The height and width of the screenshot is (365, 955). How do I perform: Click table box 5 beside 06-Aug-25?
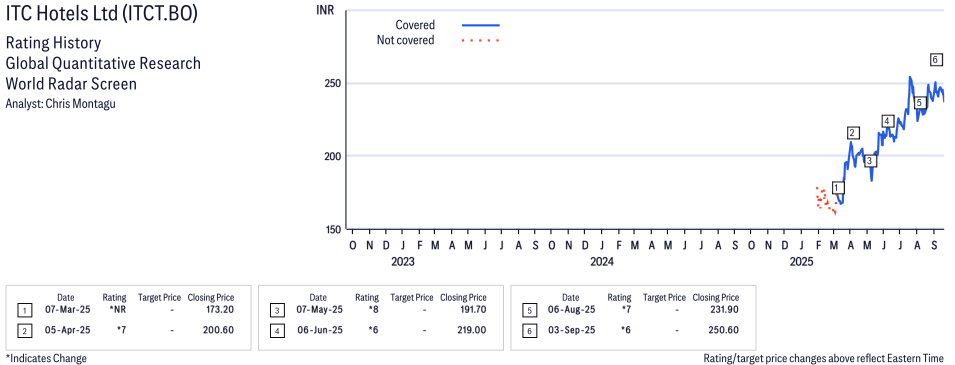[x=529, y=311]
